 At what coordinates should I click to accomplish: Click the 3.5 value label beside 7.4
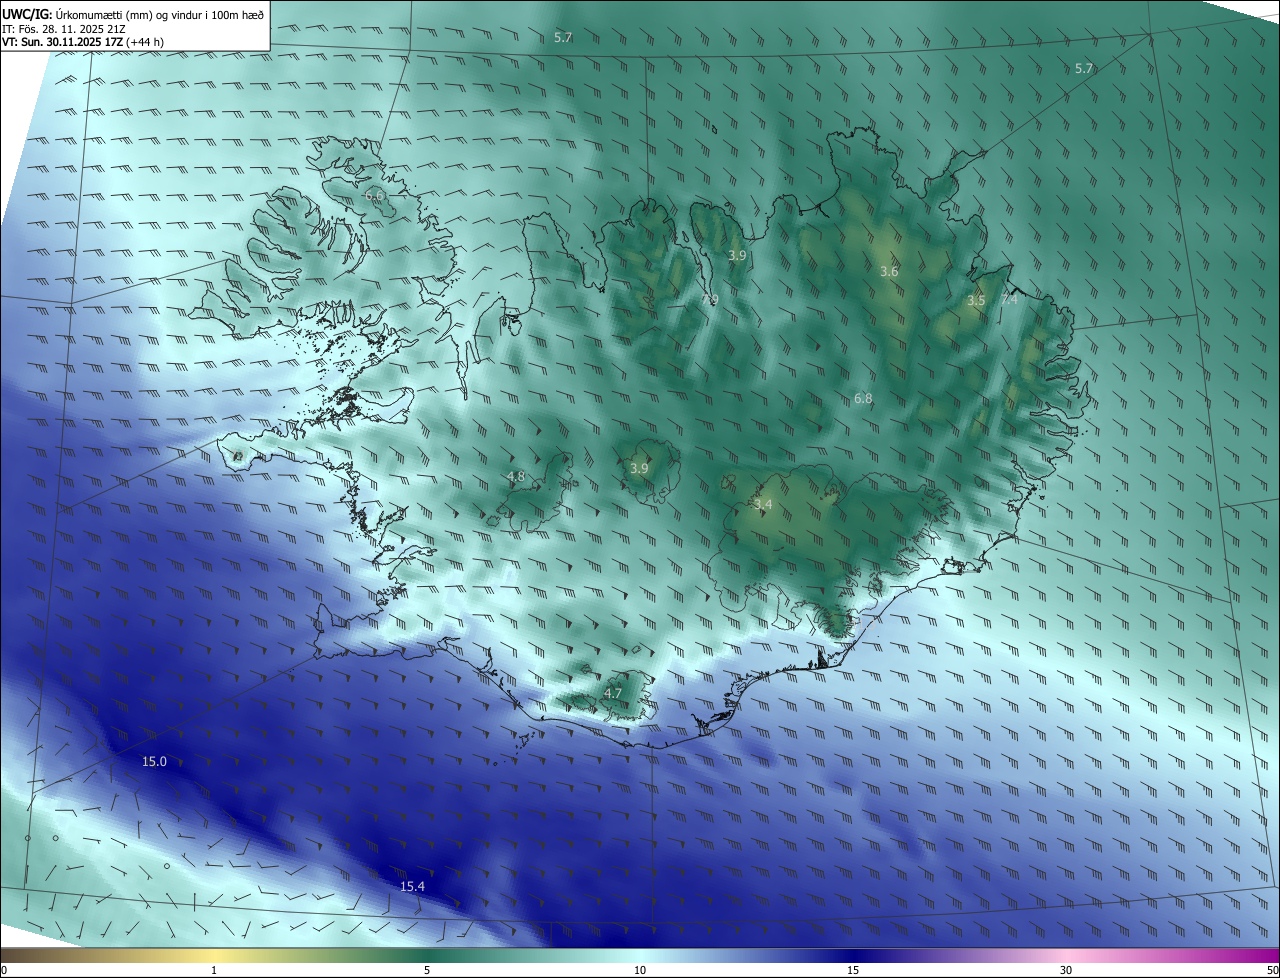(x=976, y=300)
